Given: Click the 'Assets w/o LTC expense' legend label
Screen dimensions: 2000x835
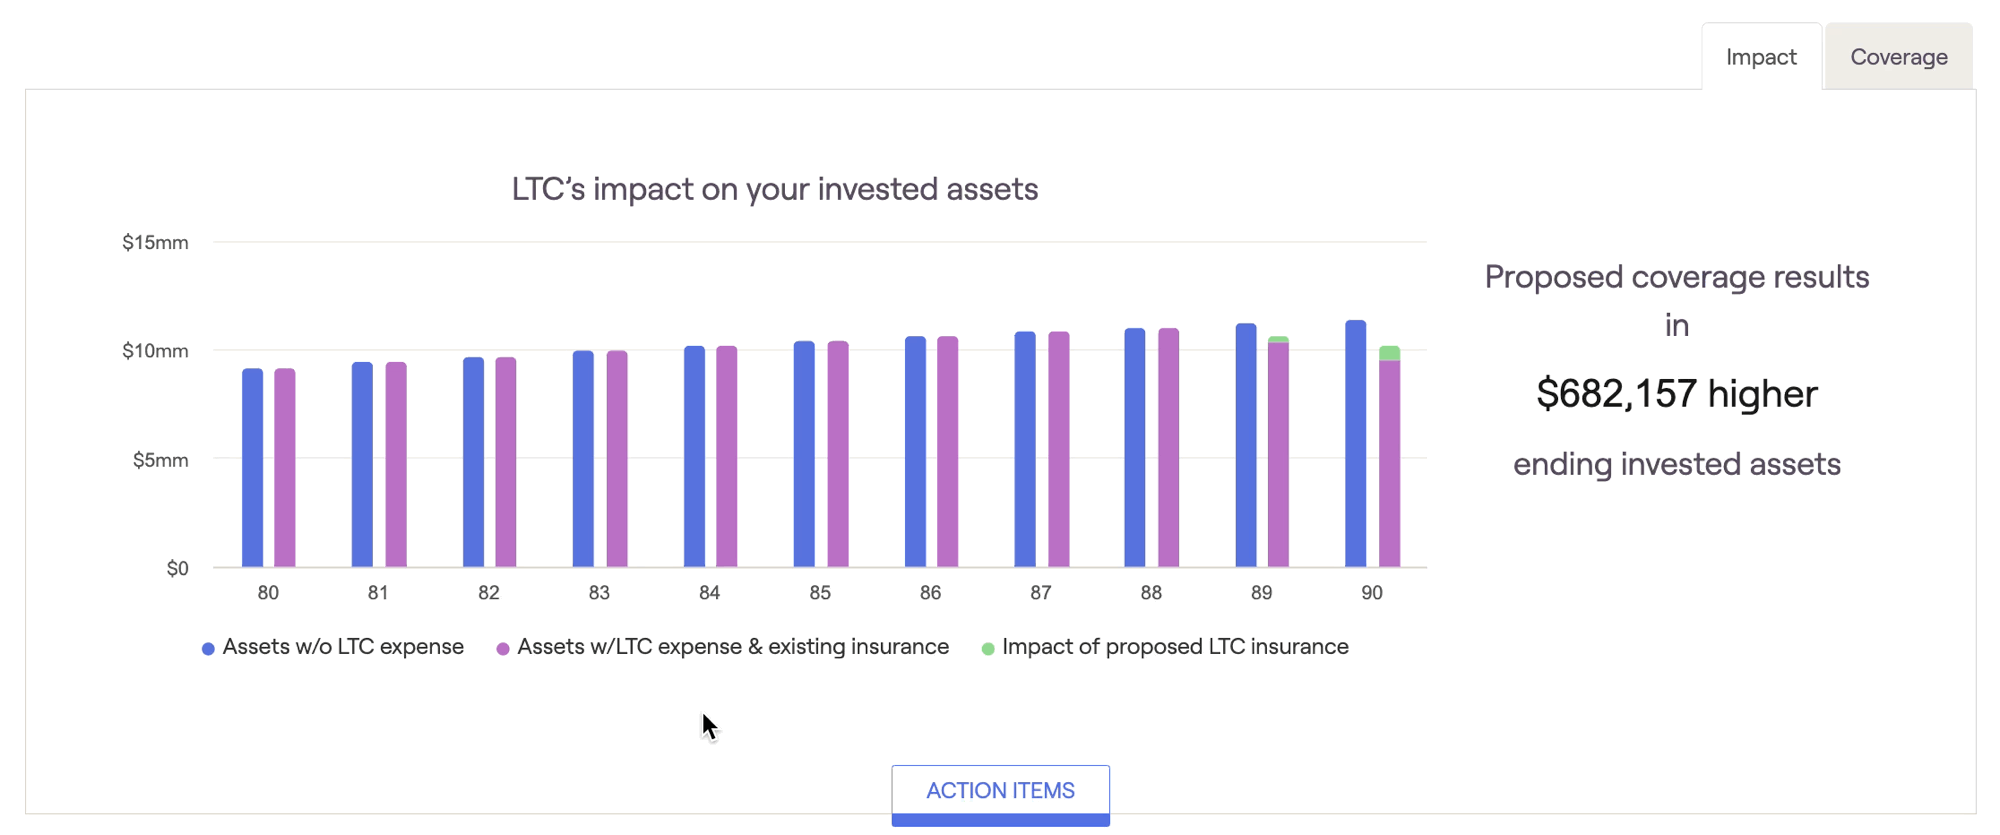Looking at the screenshot, I should click(343, 647).
